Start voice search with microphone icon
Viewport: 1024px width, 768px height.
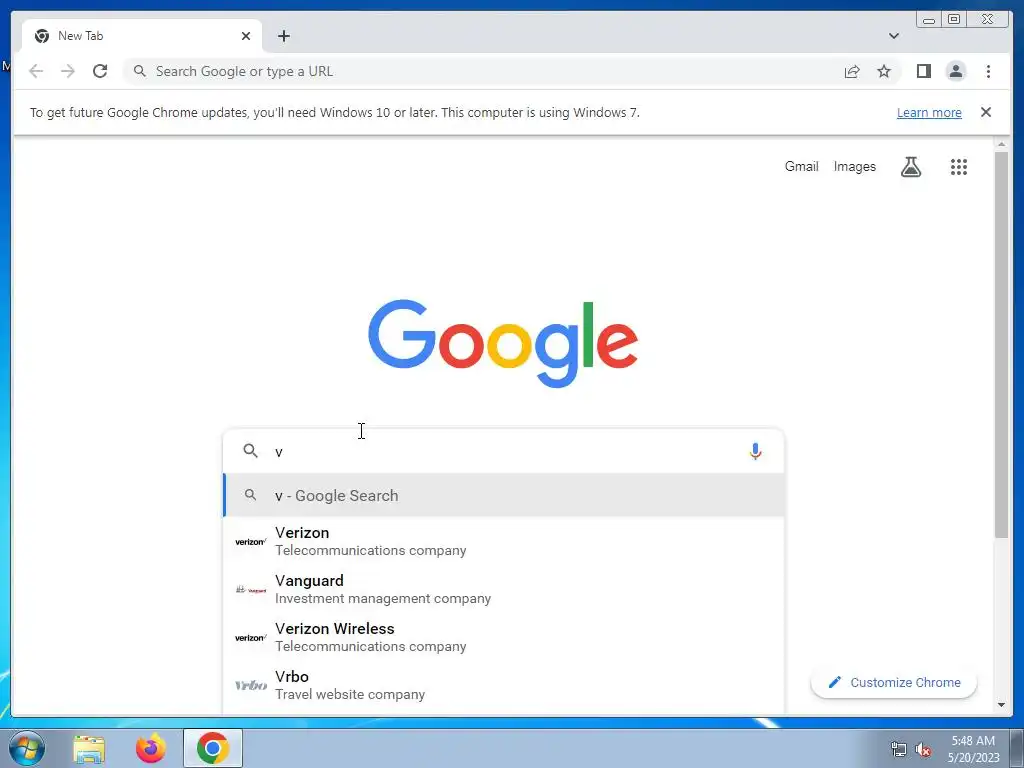[x=755, y=451]
